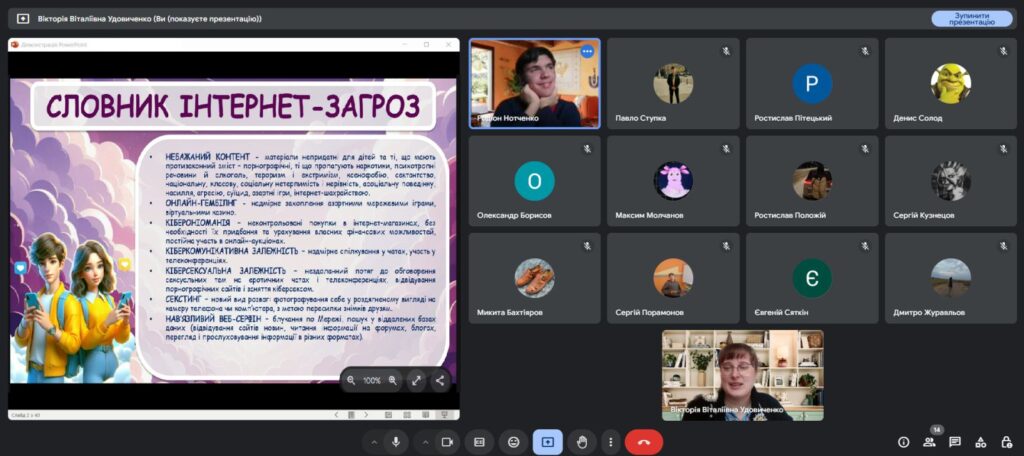Click the blue screen-share present button
Screen dimensions: 1024x456
coord(548,441)
